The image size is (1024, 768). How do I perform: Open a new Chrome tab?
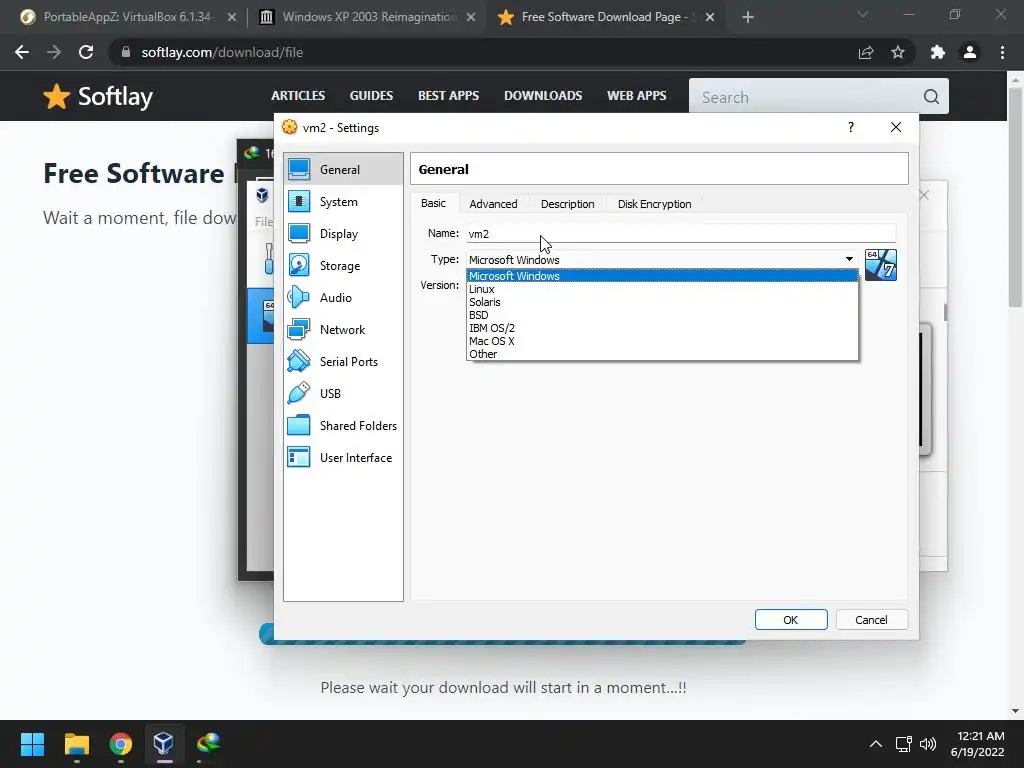[x=748, y=17]
